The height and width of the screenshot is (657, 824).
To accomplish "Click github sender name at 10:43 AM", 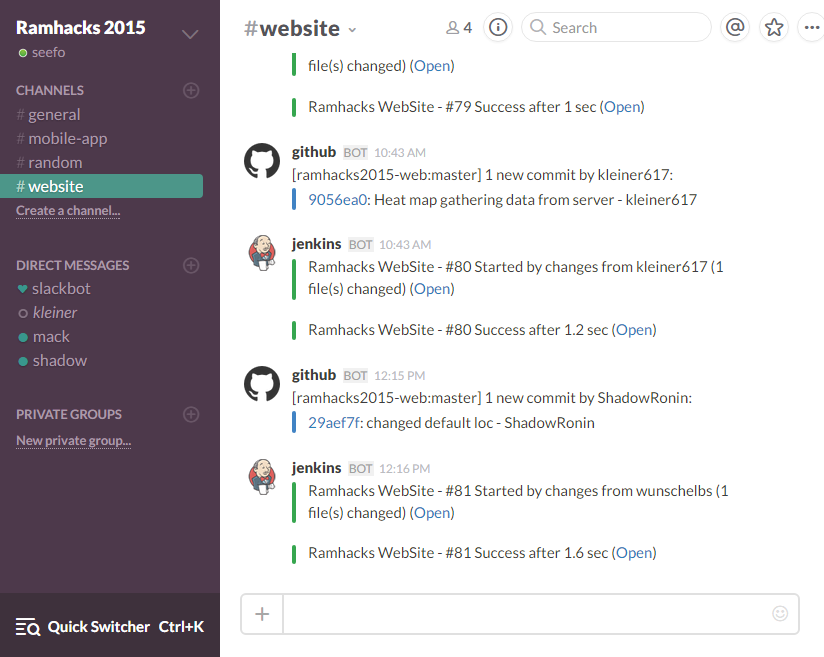I will pyautogui.click(x=314, y=152).
